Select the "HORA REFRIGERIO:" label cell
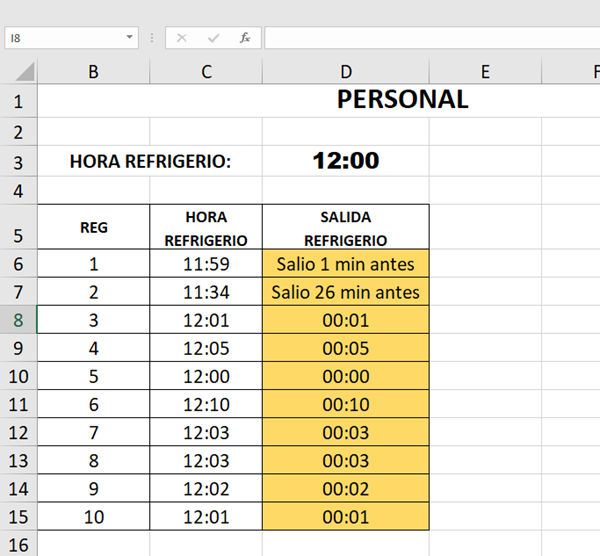This screenshot has width=600, height=556. (x=150, y=161)
